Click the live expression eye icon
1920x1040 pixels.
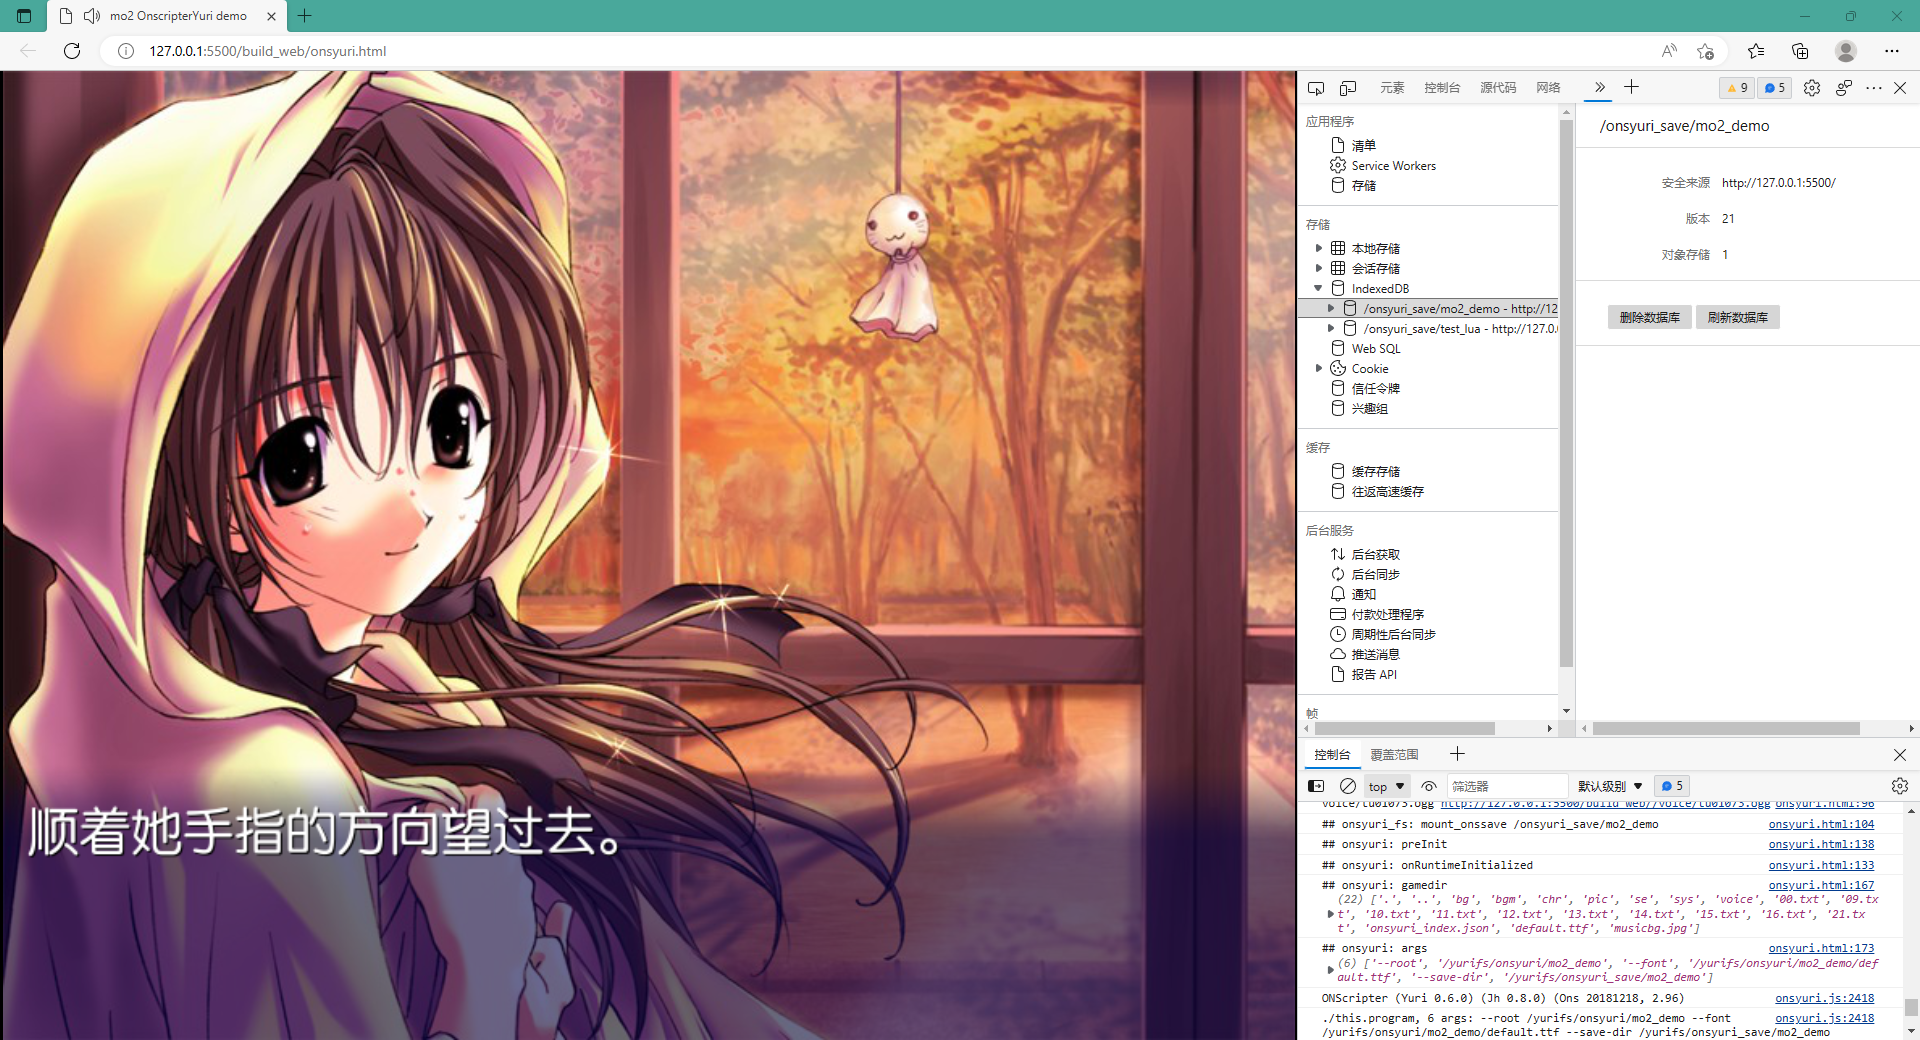(x=1429, y=786)
